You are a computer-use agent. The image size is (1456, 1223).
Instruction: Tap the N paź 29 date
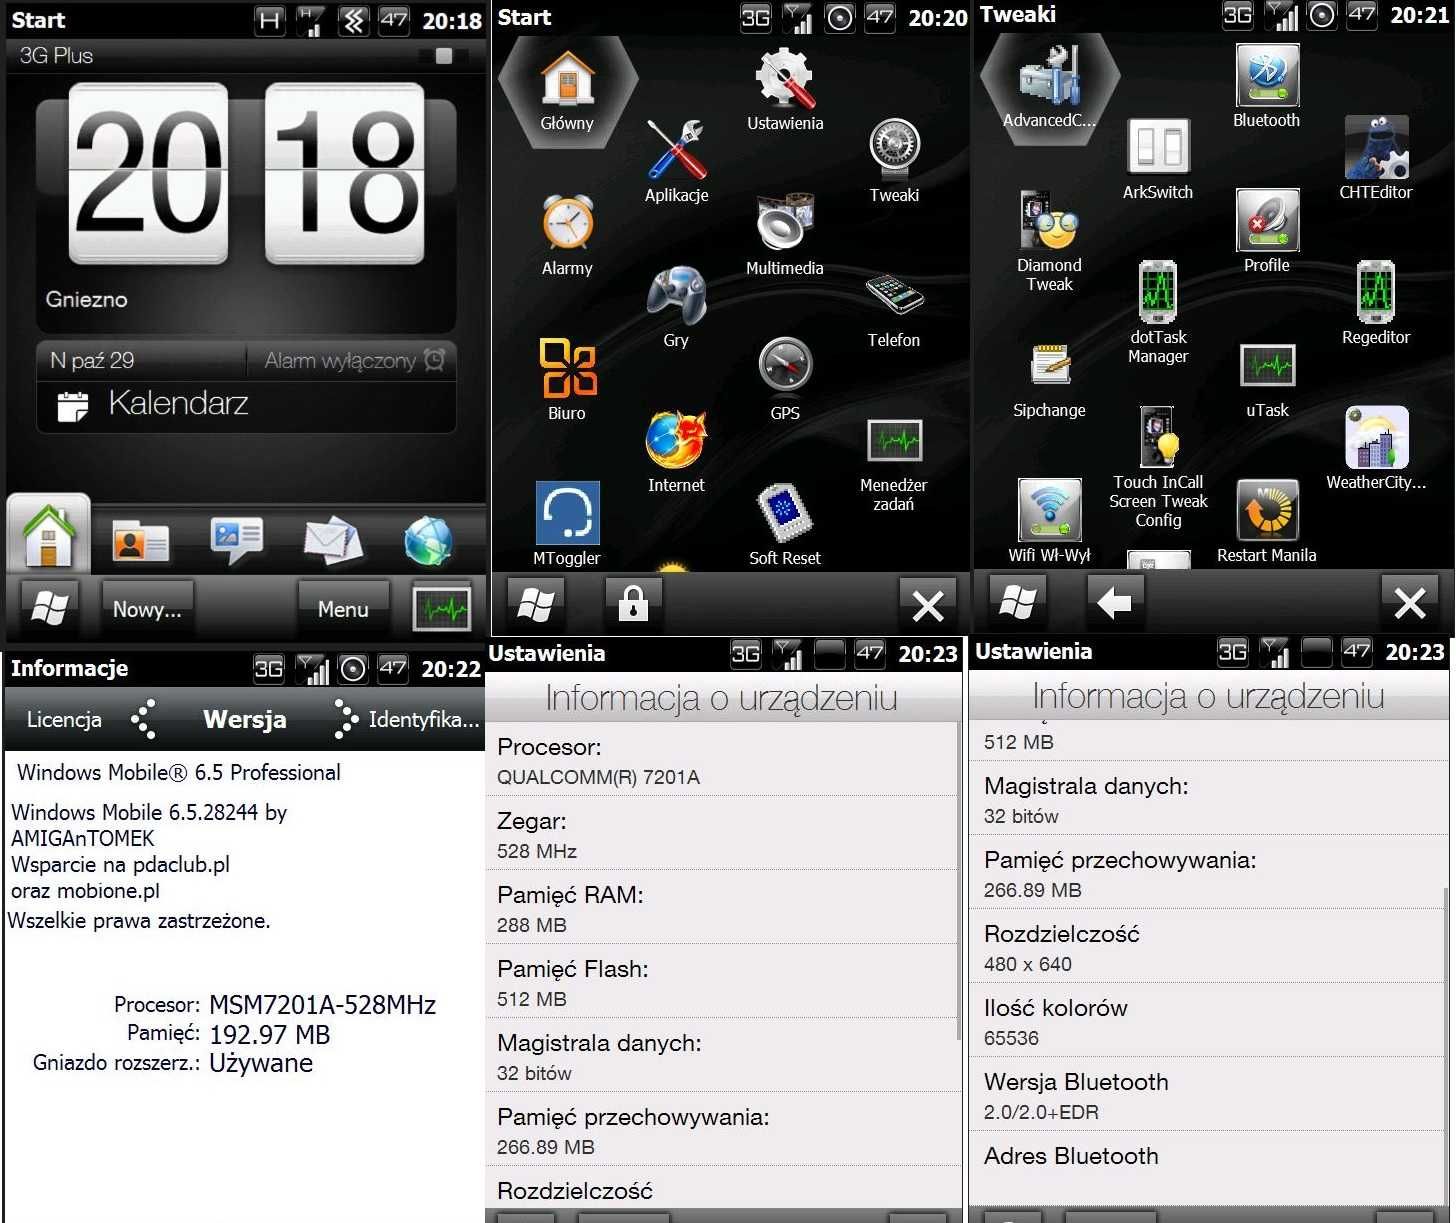[92, 361]
